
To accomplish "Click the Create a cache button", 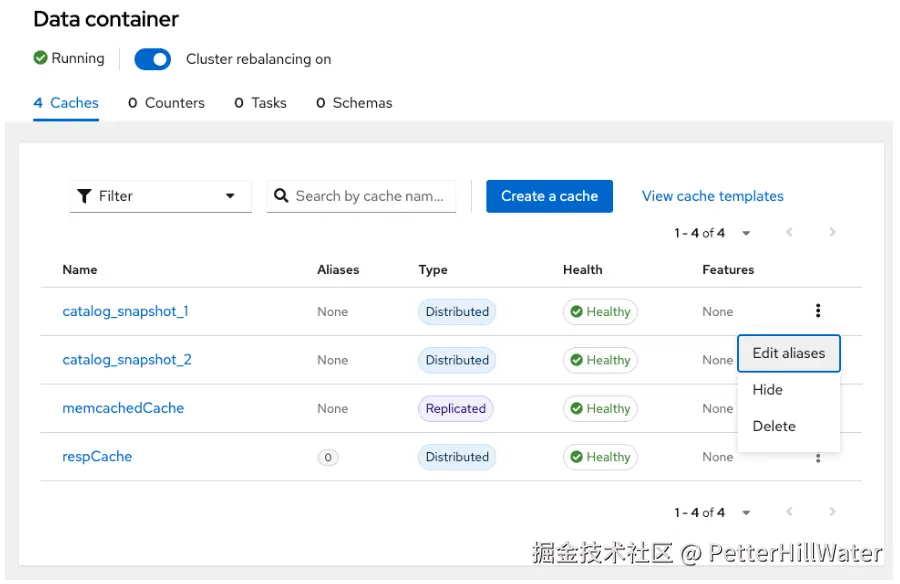I will click(549, 196).
